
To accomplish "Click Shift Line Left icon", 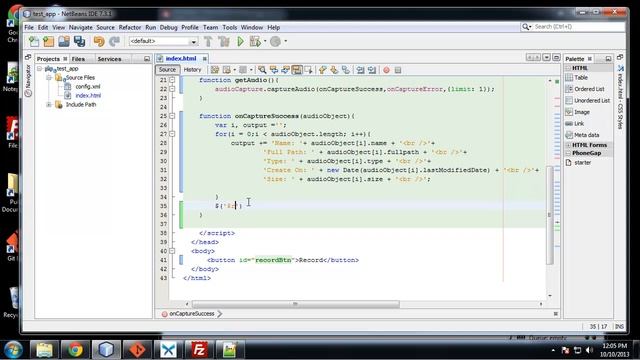I will [x=360, y=70].
